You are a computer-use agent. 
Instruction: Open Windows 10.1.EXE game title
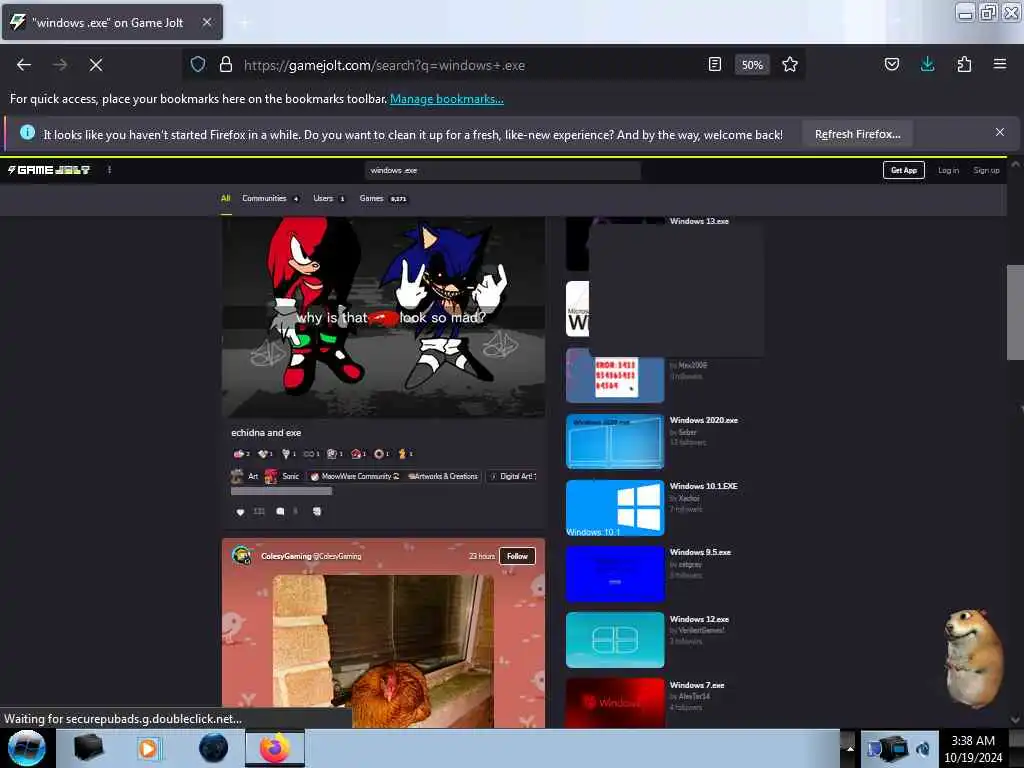click(x=703, y=487)
